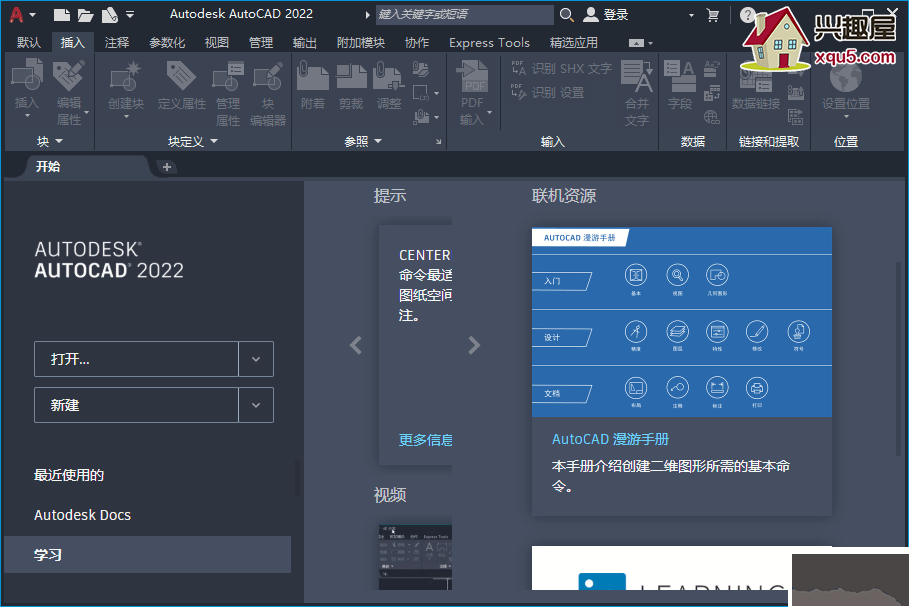Open the 更多信息 tip link
The width and height of the screenshot is (909, 607).
(425, 440)
